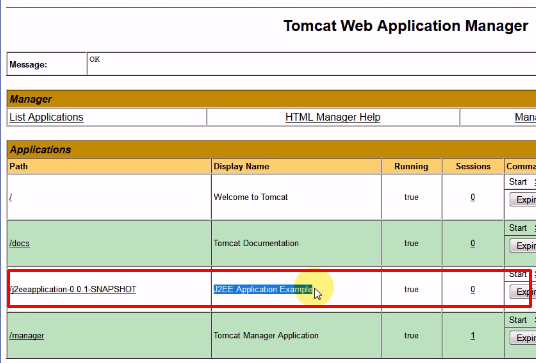Open the /j2eeapplication-0.0.1-SNAPSHOT path link
536x363 pixels.
point(73,290)
